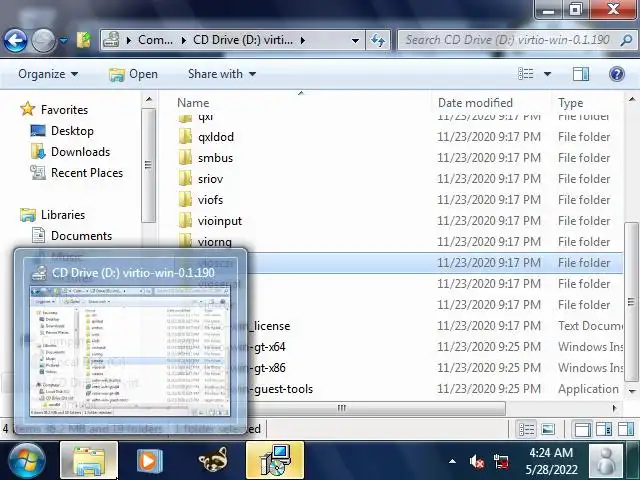Click the first pane layout icon in status bar
The height and width of the screenshot is (480, 640).
coord(582,429)
